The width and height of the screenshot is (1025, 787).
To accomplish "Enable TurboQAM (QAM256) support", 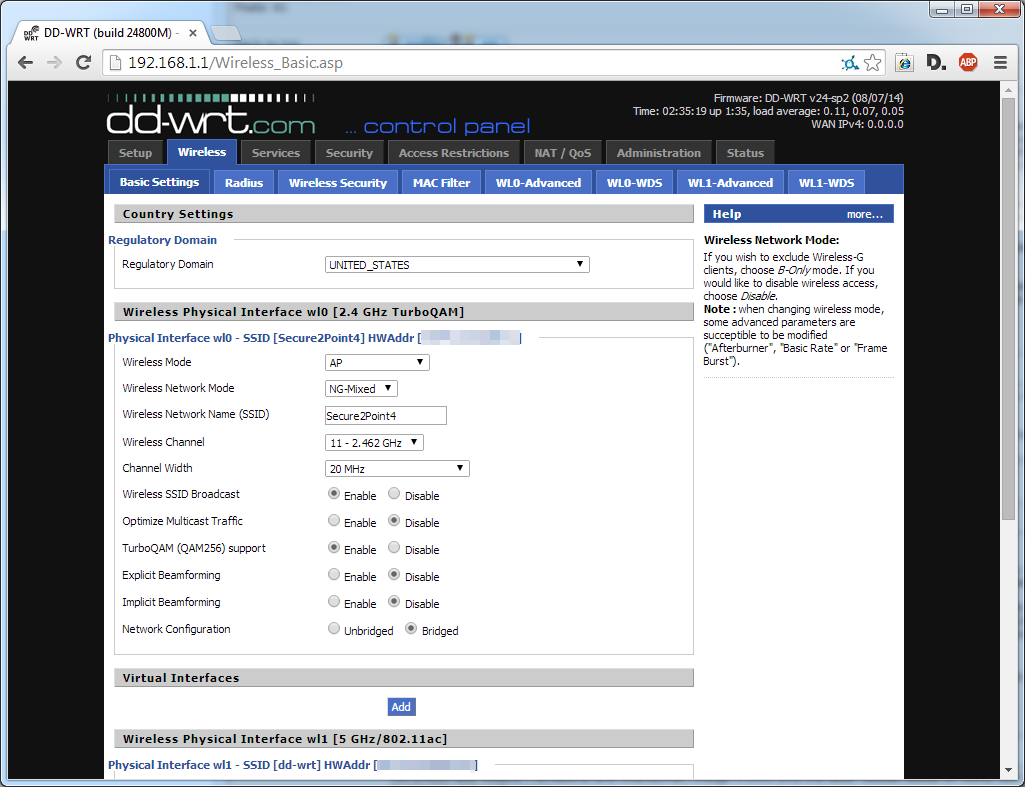I will tap(333, 548).
